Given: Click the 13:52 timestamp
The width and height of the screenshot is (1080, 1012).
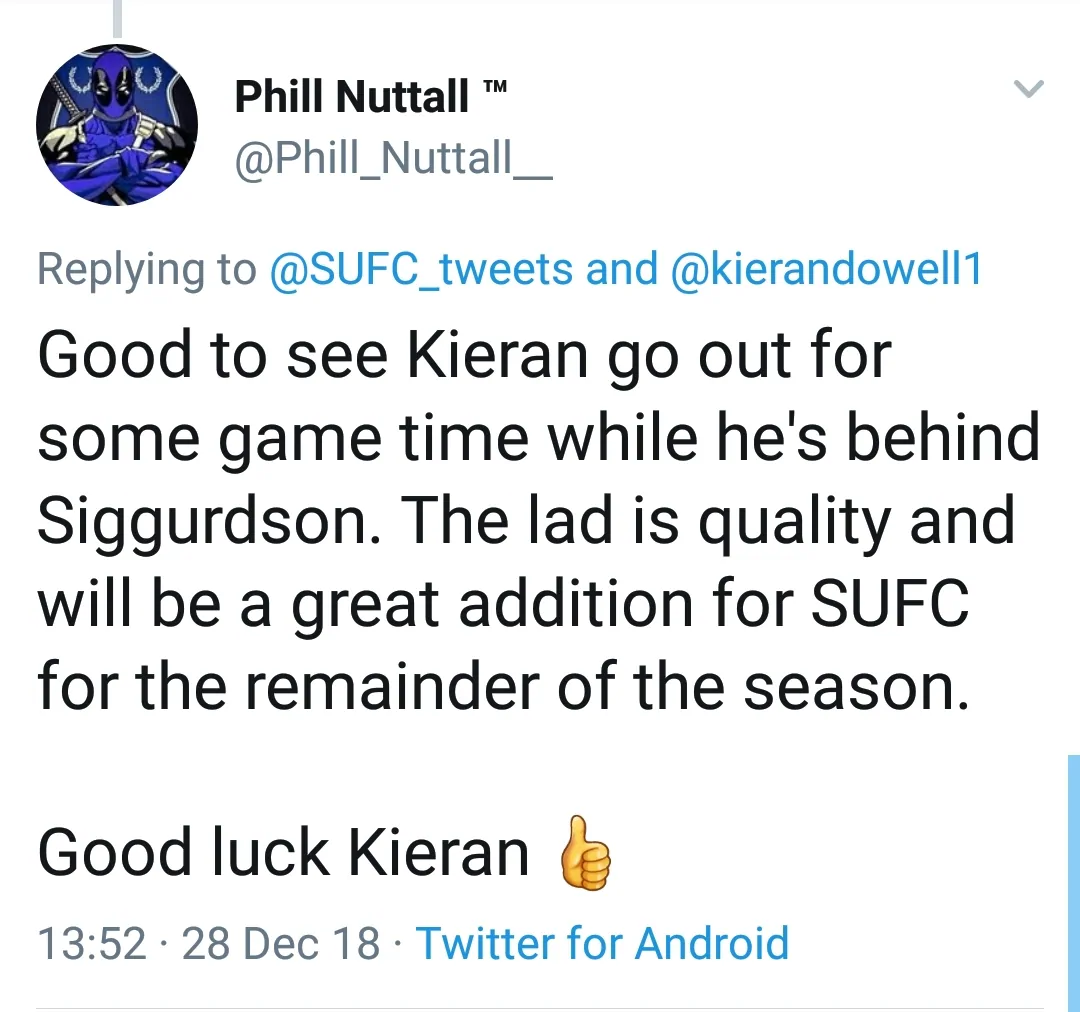Looking at the screenshot, I should click(x=92, y=943).
